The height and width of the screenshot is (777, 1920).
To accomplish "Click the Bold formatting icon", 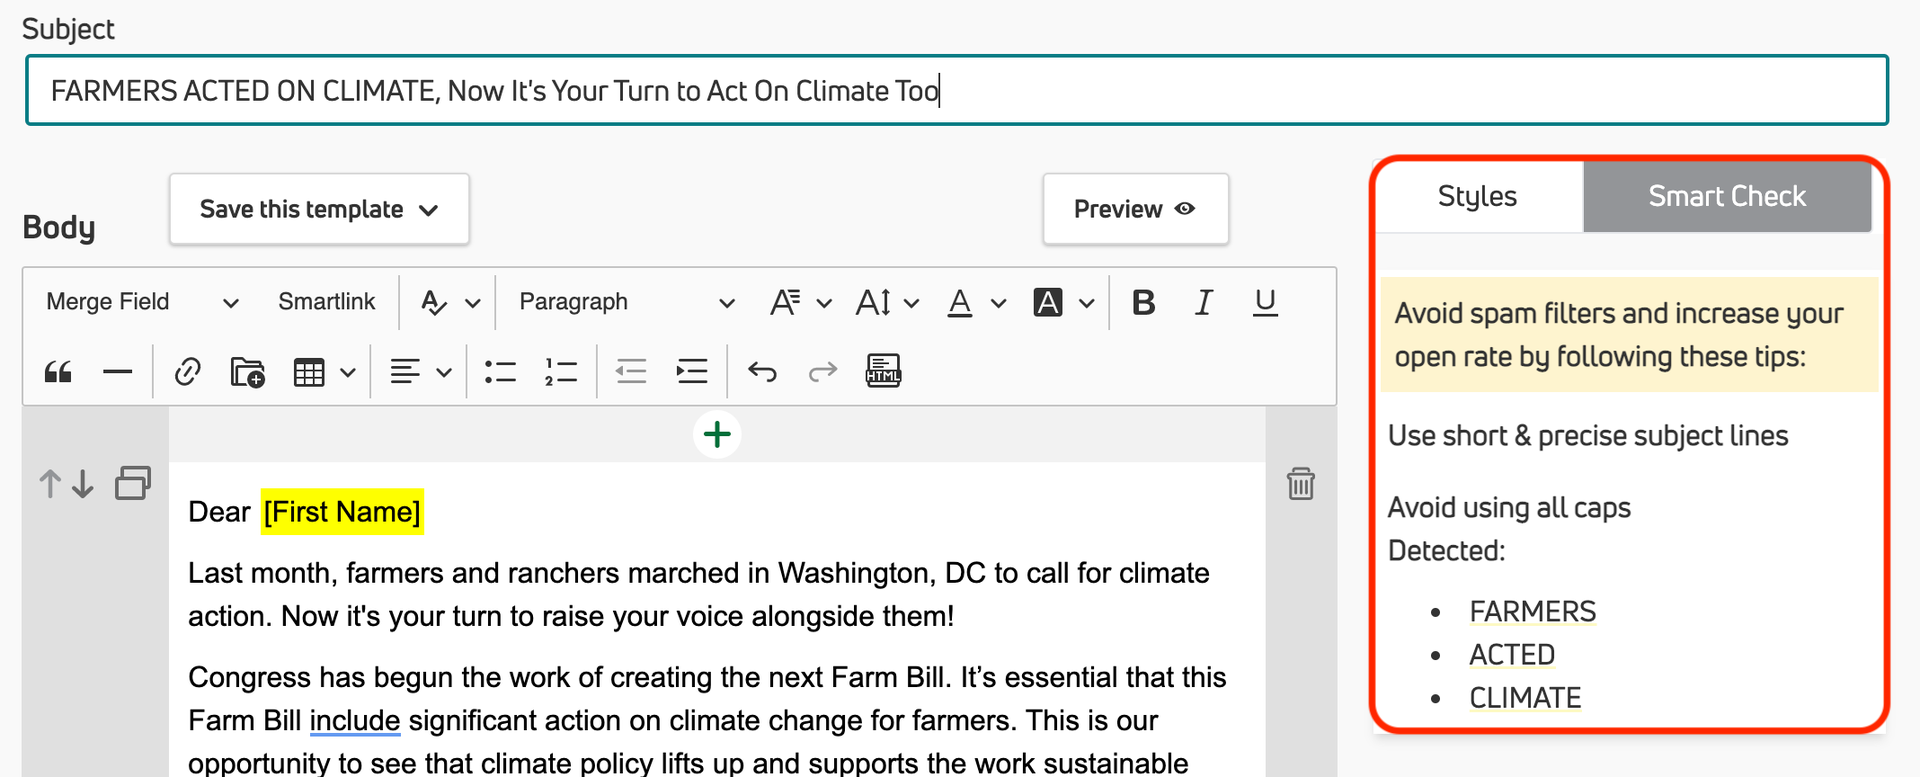I will point(1143,302).
